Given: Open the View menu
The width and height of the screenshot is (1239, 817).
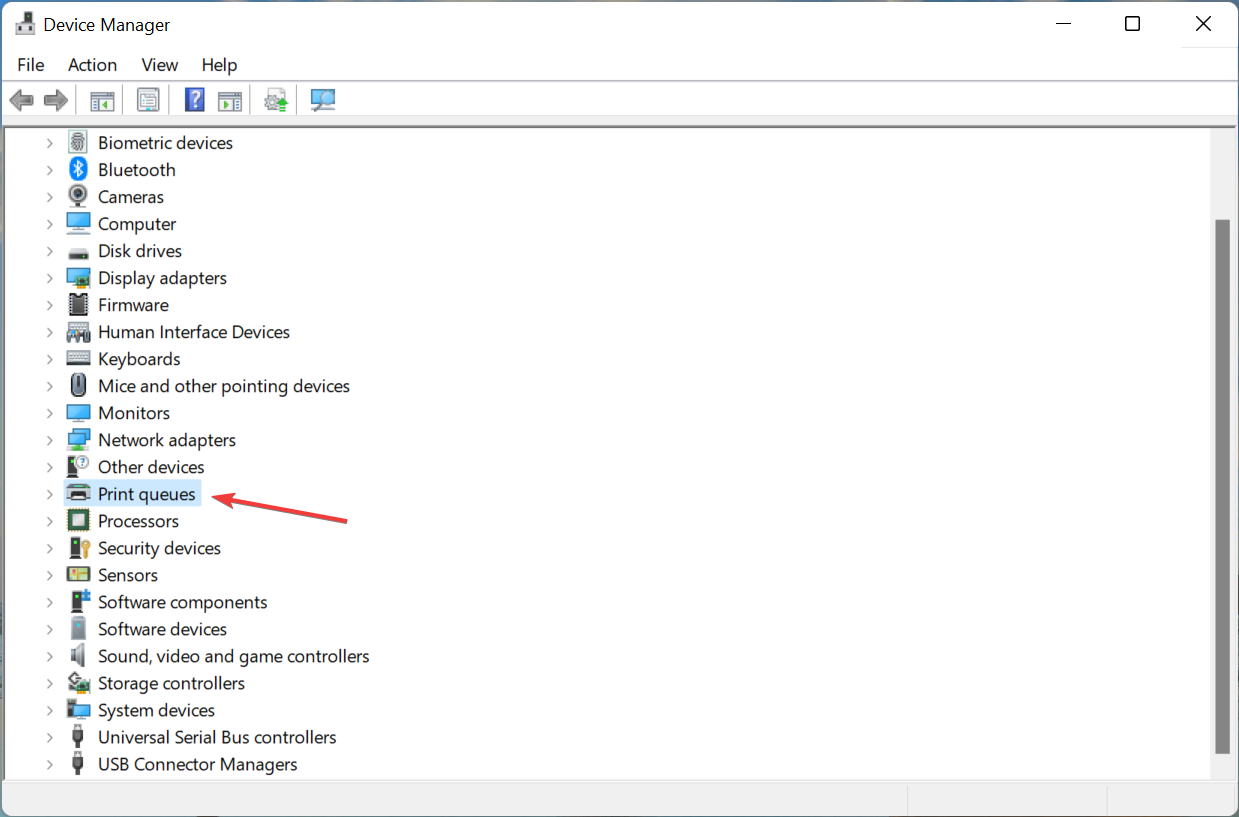Looking at the screenshot, I should 159,64.
